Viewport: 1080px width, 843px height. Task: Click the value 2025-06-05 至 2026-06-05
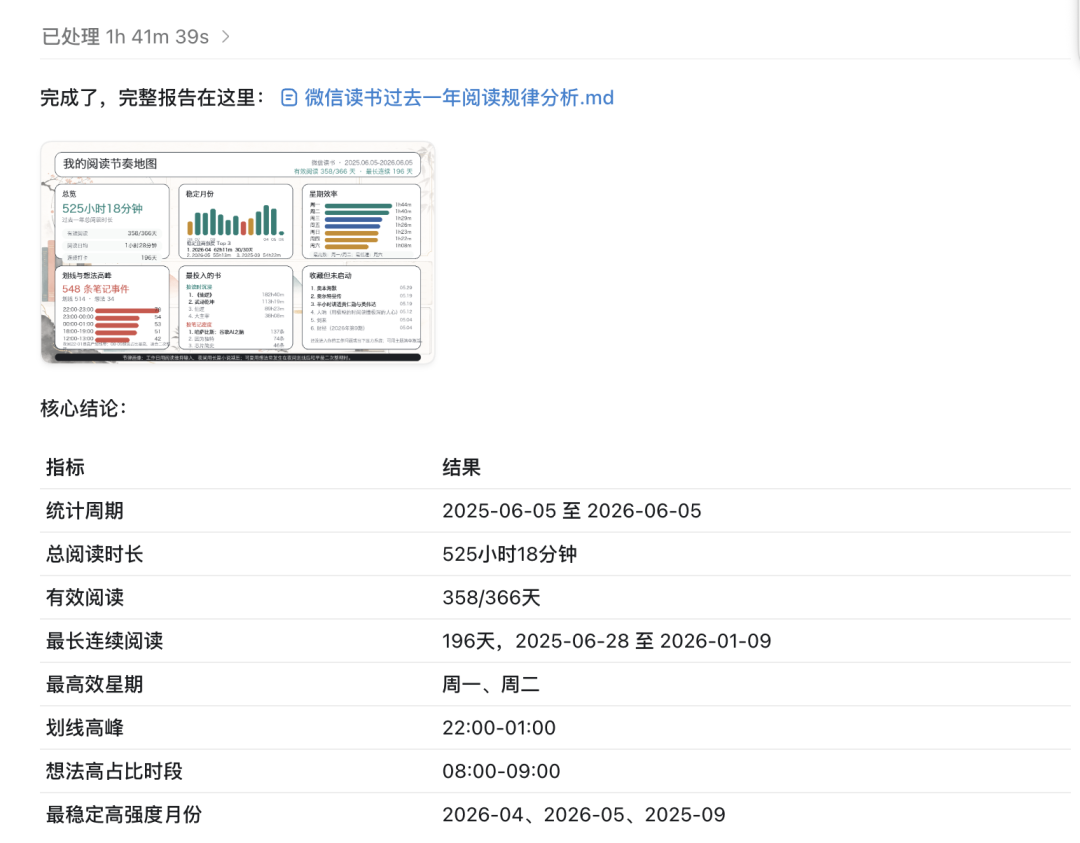click(x=572, y=511)
